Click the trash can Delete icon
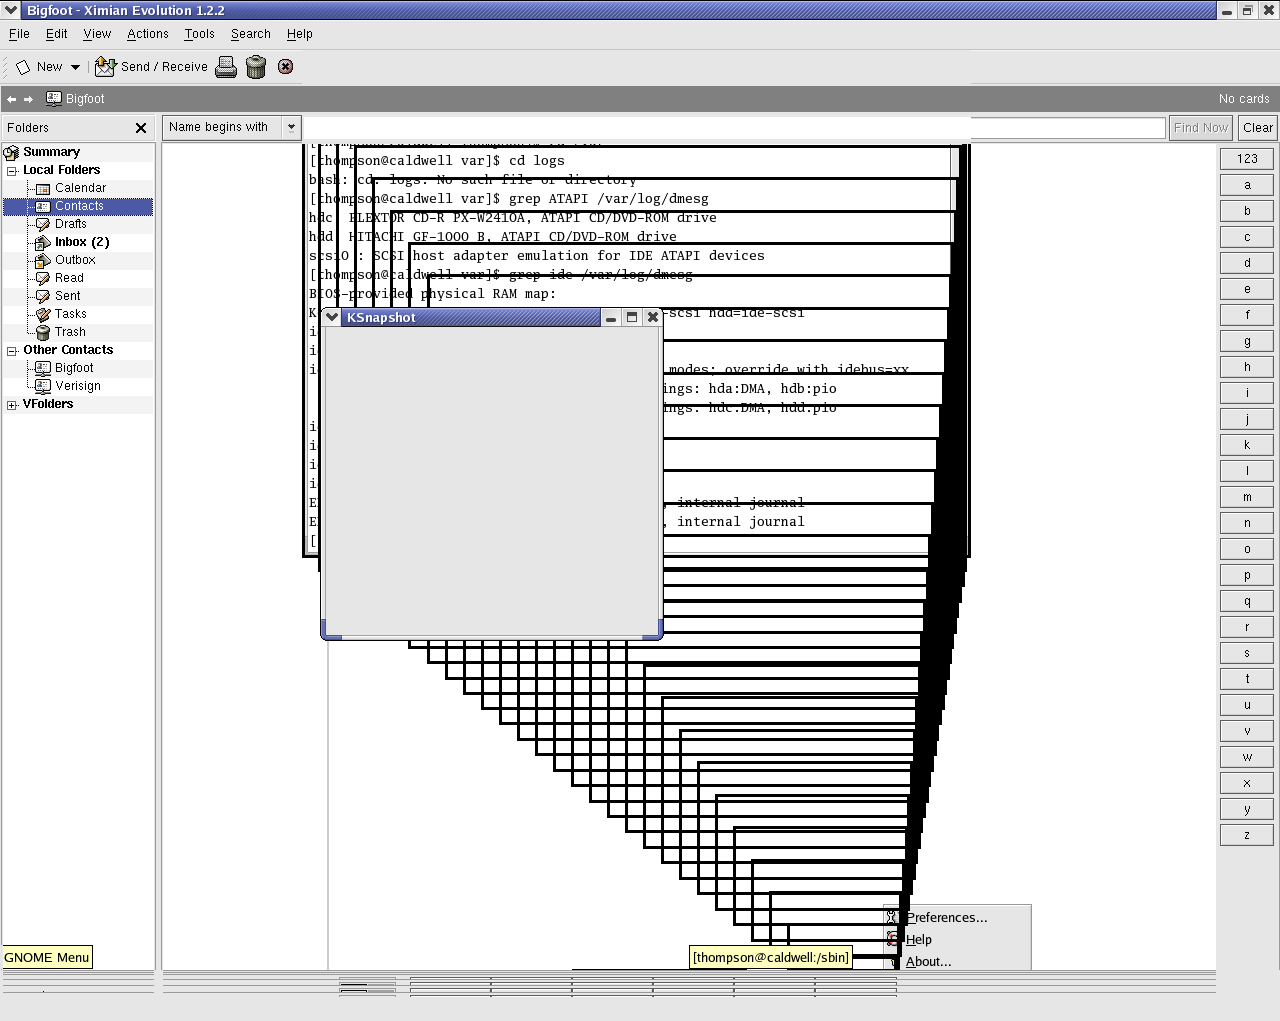Image resolution: width=1280 pixels, height=1021 pixels. click(x=256, y=67)
